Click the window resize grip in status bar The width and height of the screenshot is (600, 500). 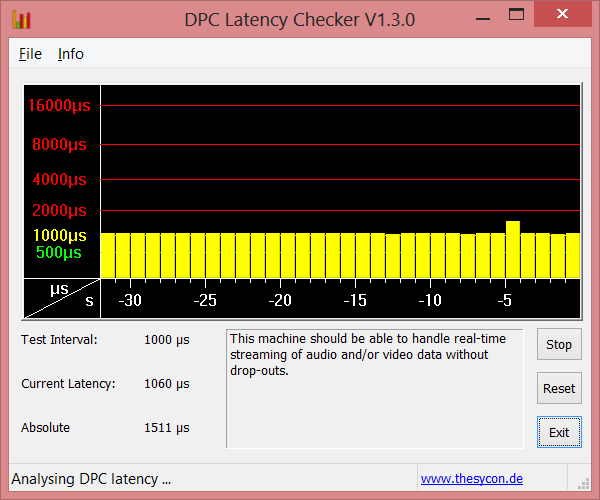(x=584, y=484)
